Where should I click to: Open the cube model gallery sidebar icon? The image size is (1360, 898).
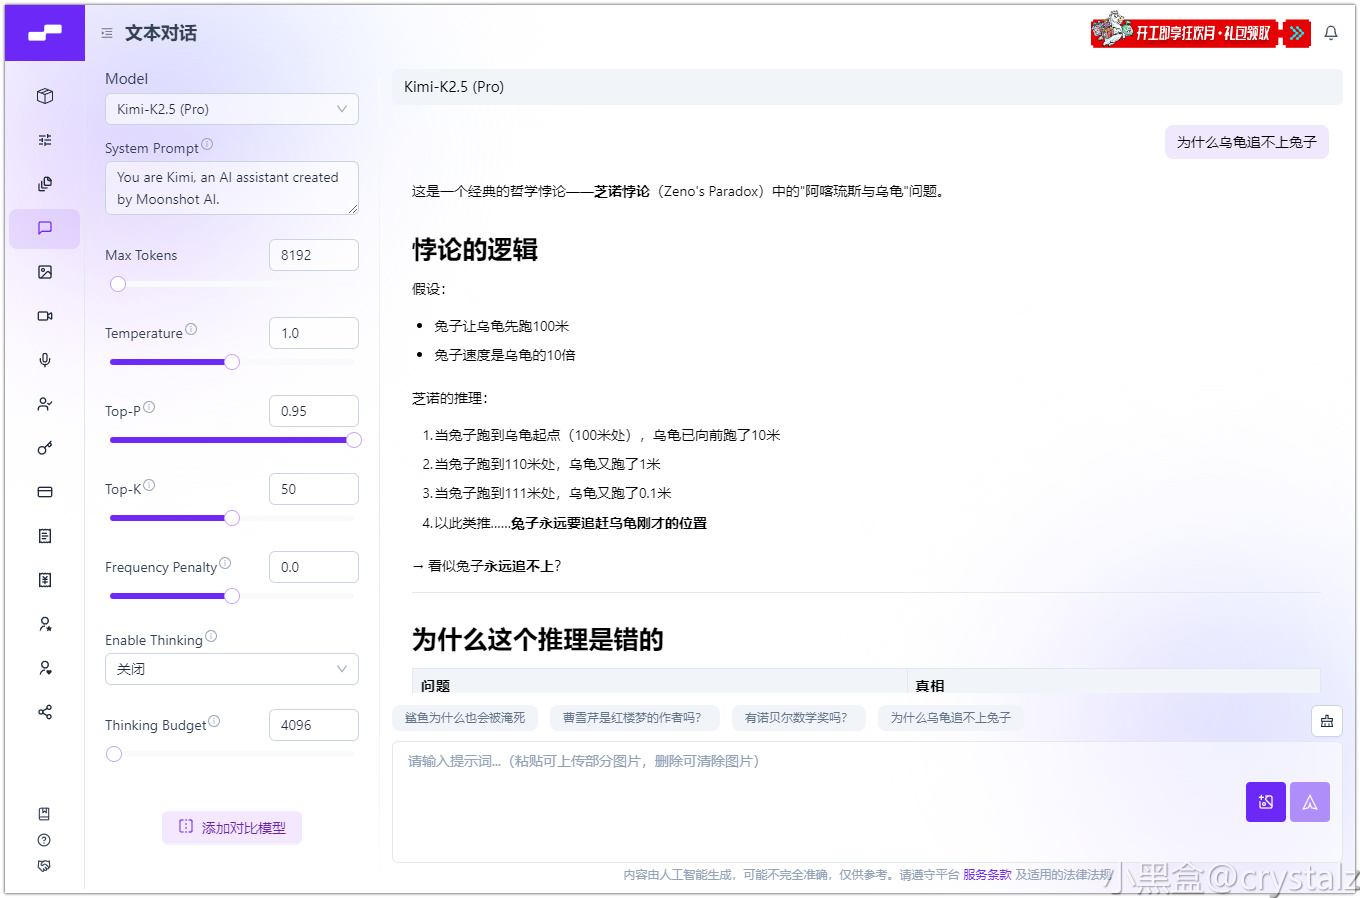coord(45,96)
